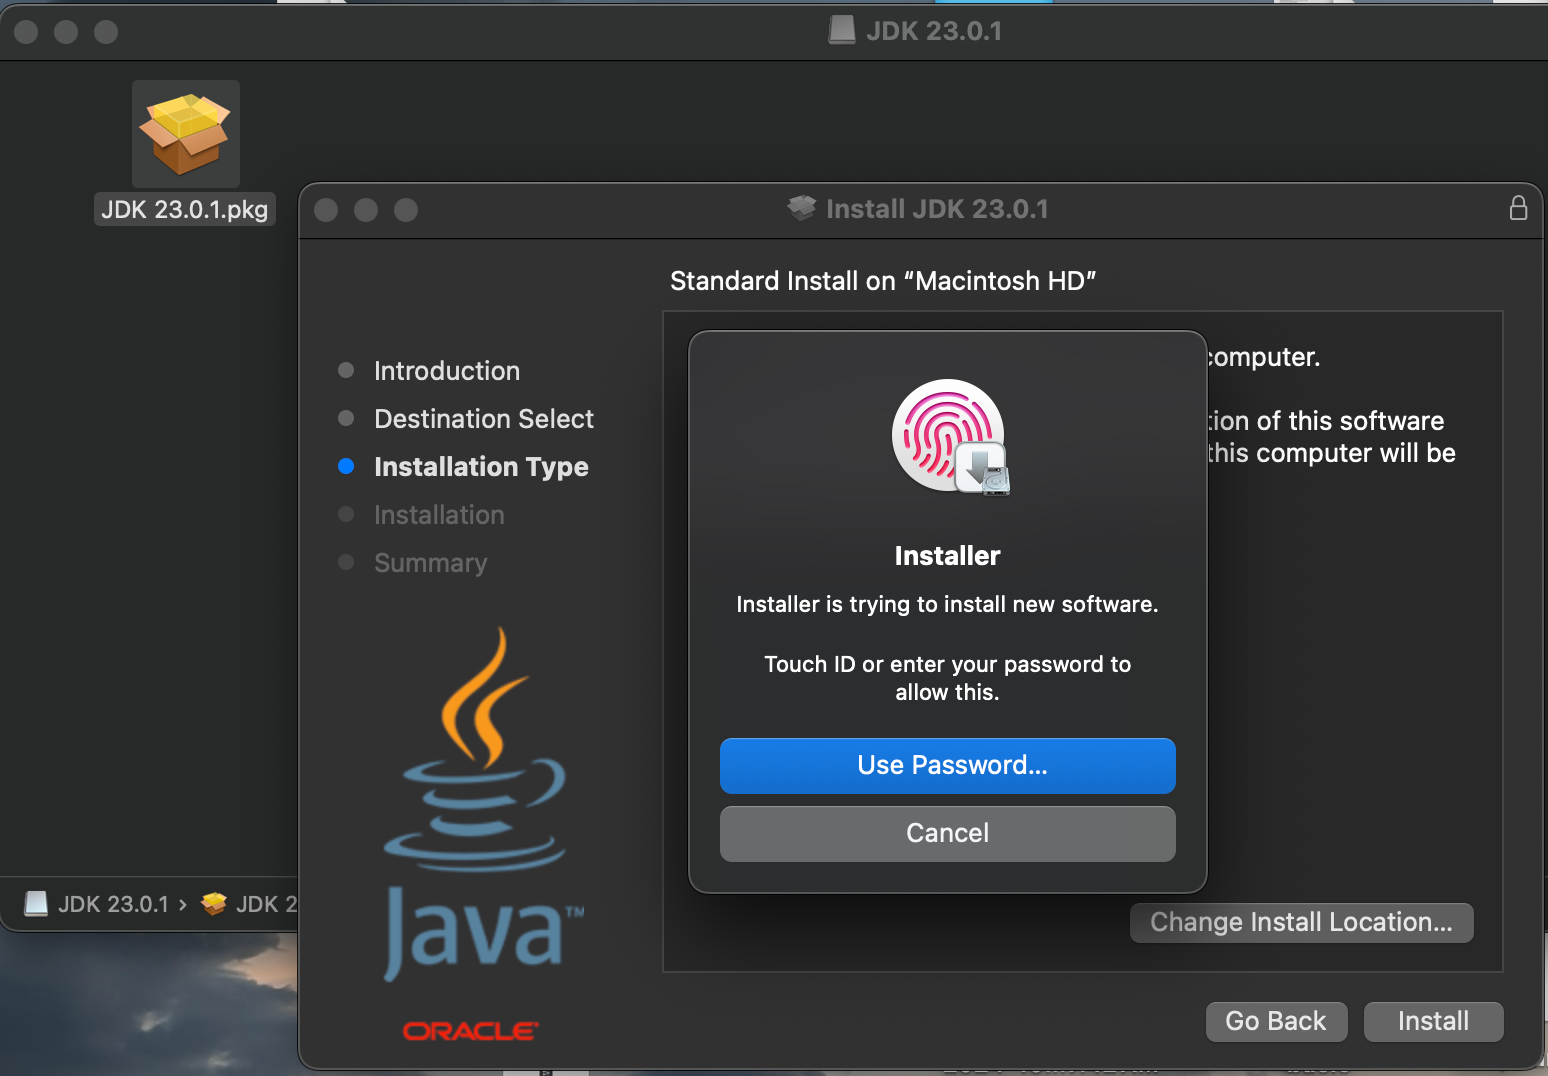Click JDK 23.0.1 disk in Finder path bar
Screen dimensions: 1548x1076
97,904
